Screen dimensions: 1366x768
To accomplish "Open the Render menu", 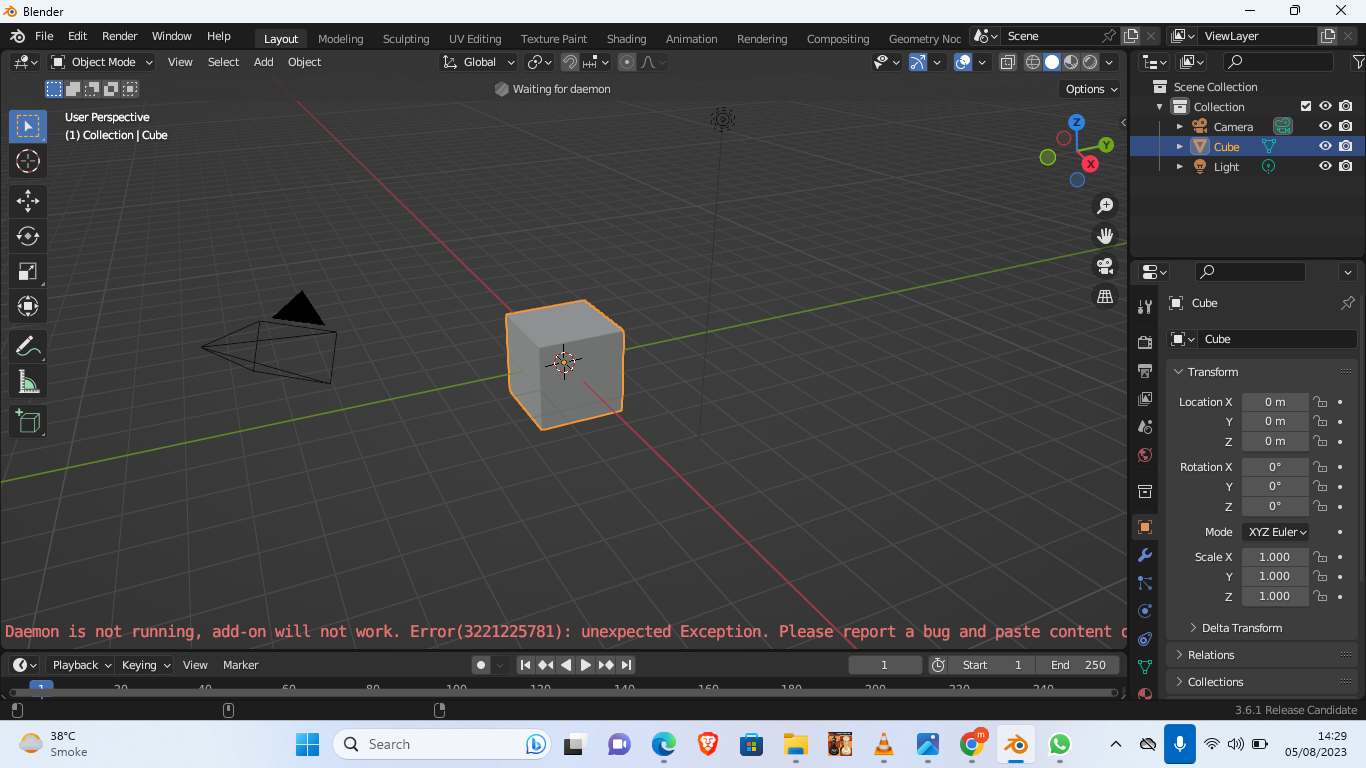I will pos(119,36).
